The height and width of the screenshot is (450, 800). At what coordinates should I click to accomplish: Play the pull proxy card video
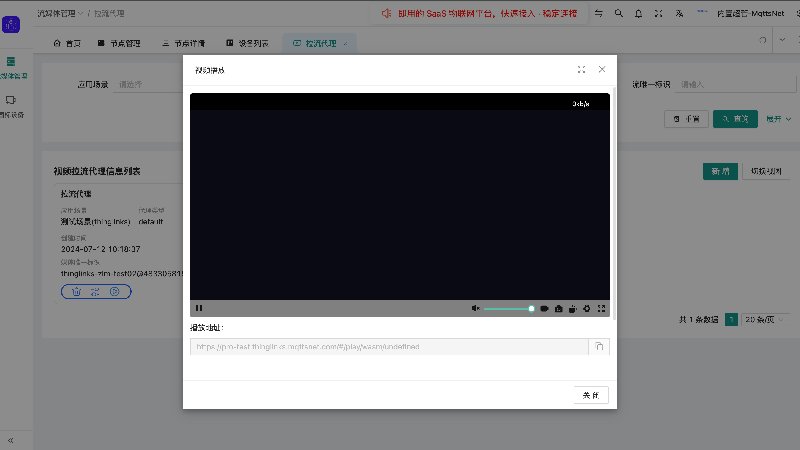115,292
